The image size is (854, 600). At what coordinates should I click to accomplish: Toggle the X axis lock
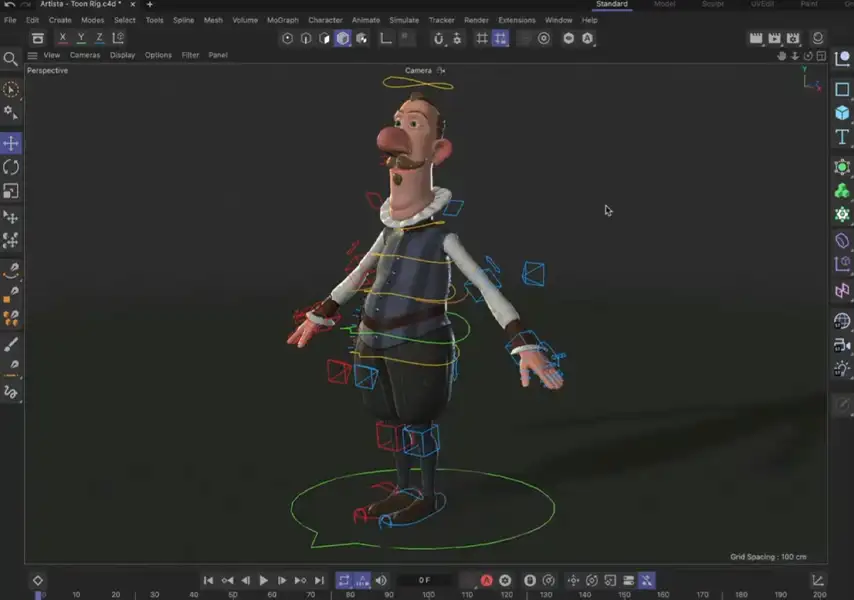[x=63, y=37]
